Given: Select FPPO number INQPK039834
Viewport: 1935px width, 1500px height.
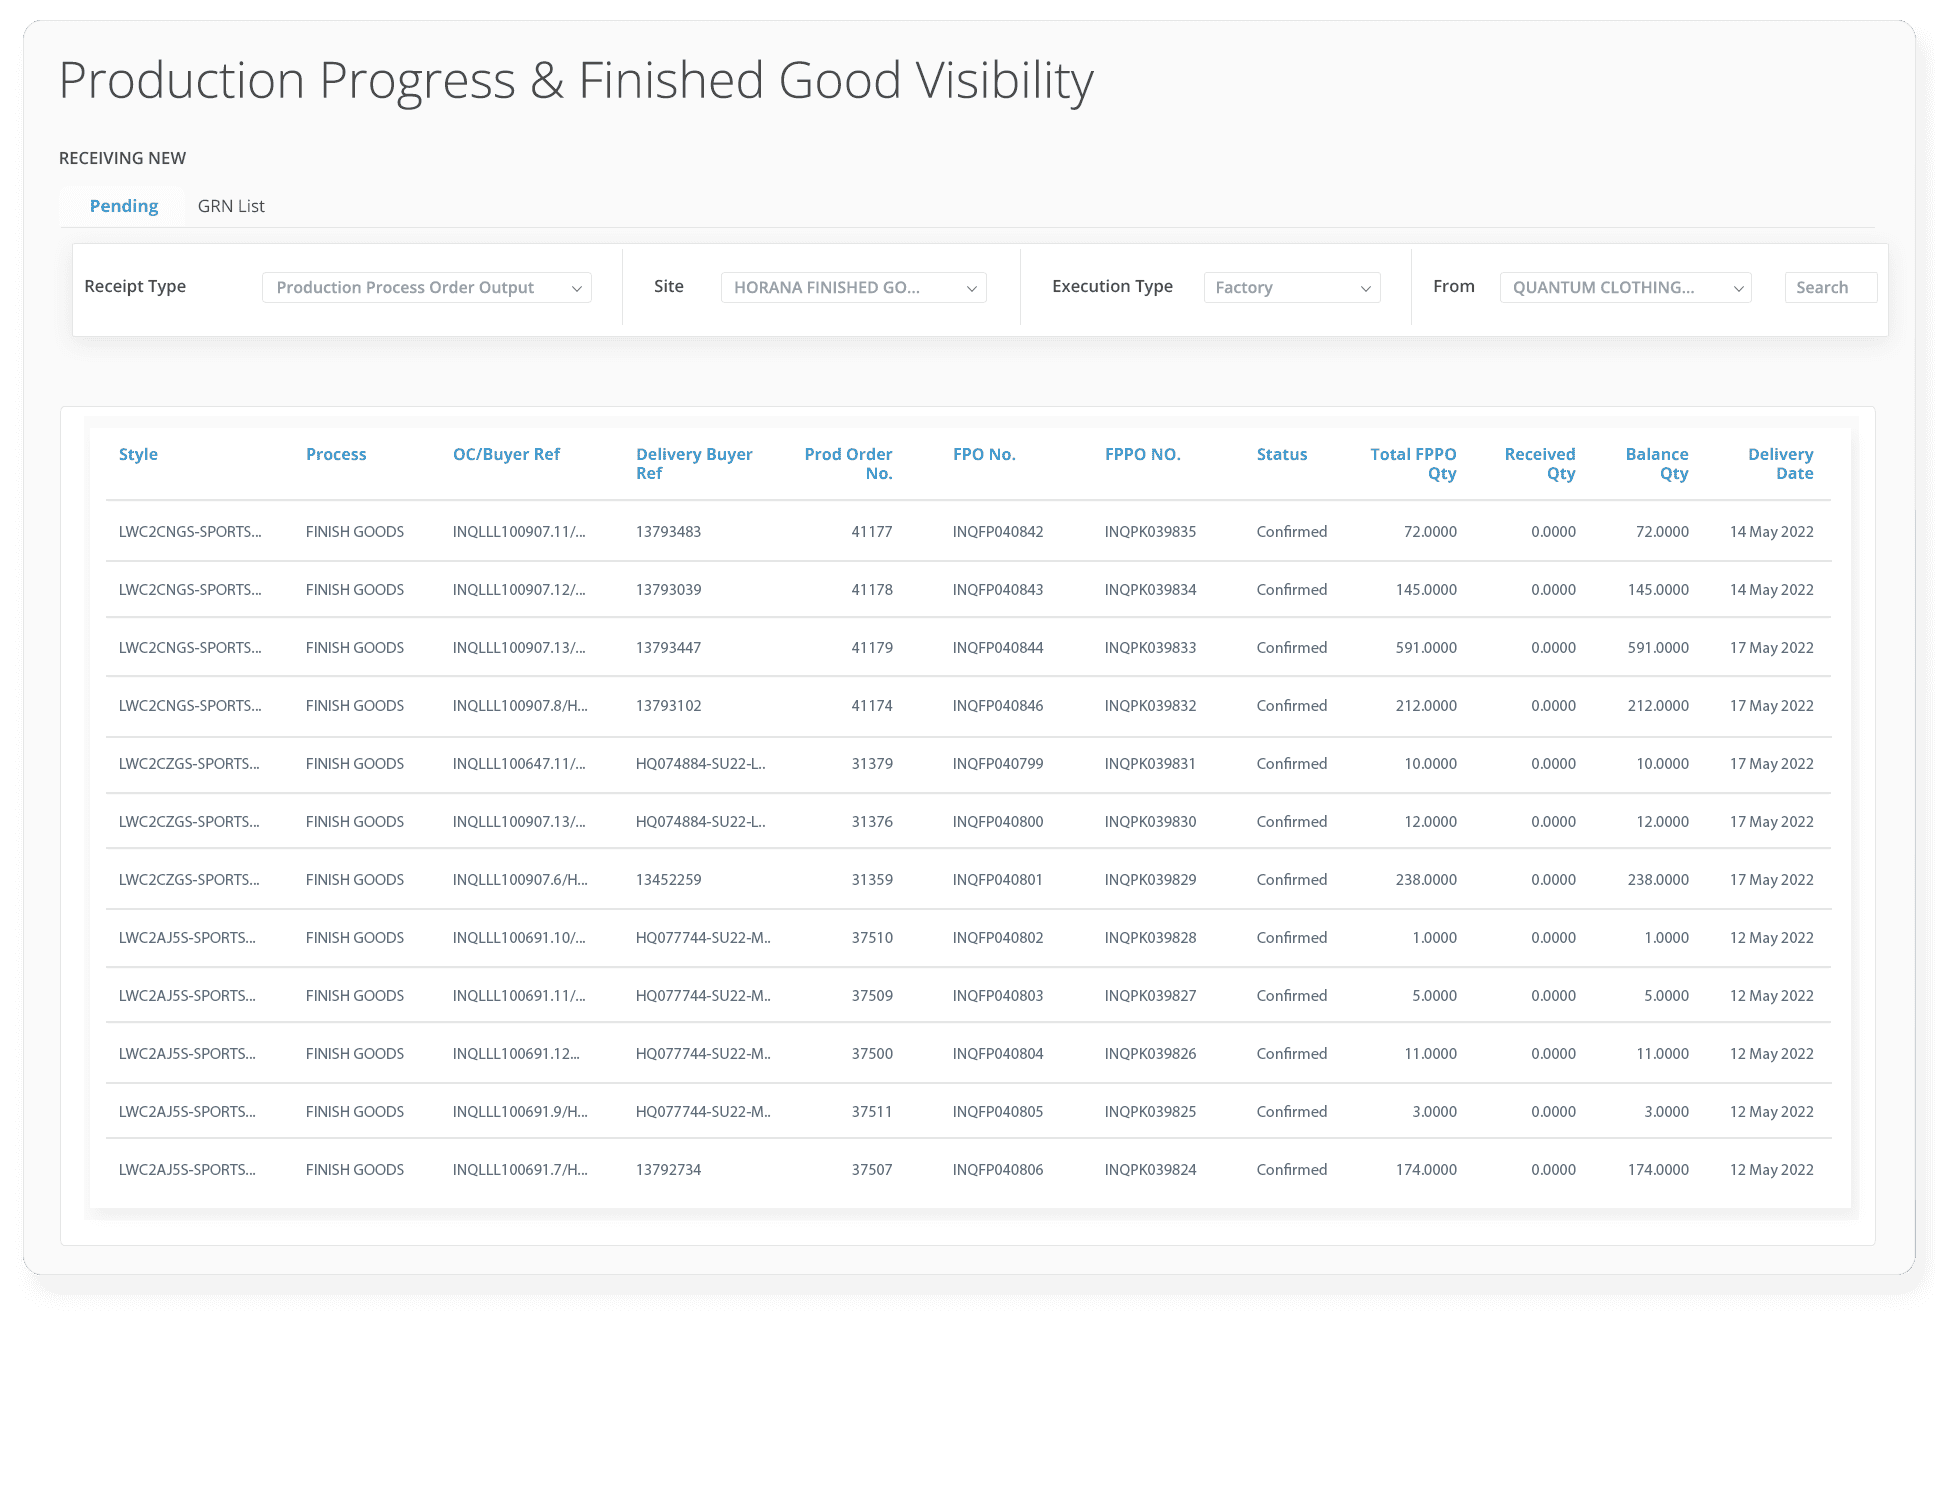Looking at the screenshot, I should coord(1150,590).
